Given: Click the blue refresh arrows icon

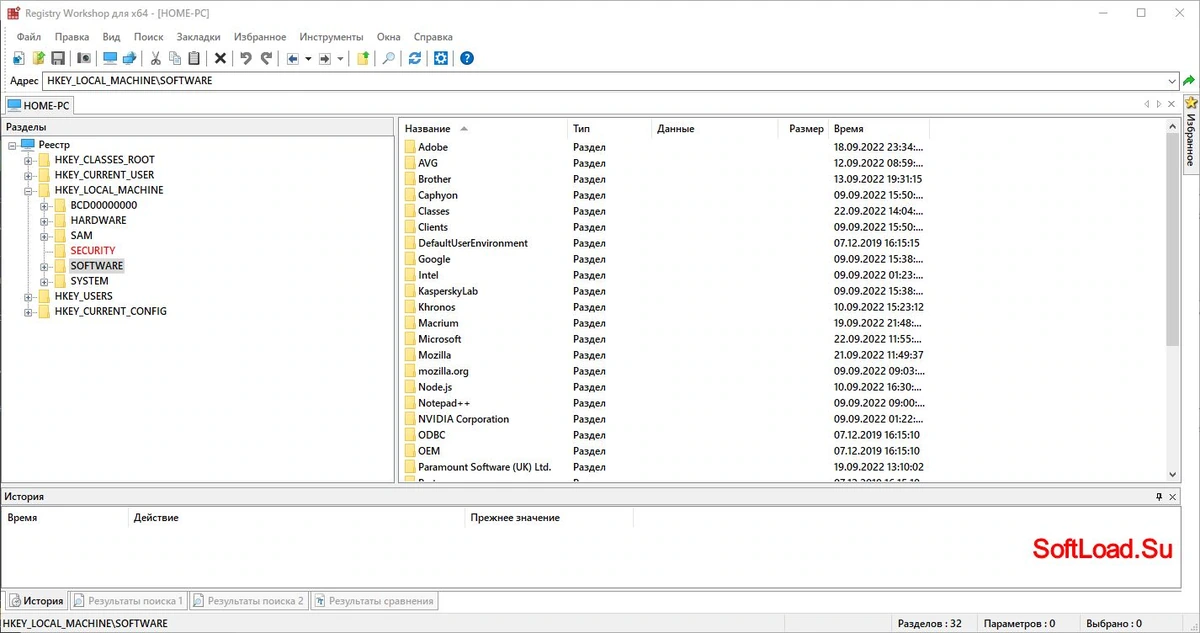Looking at the screenshot, I should pos(415,58).
